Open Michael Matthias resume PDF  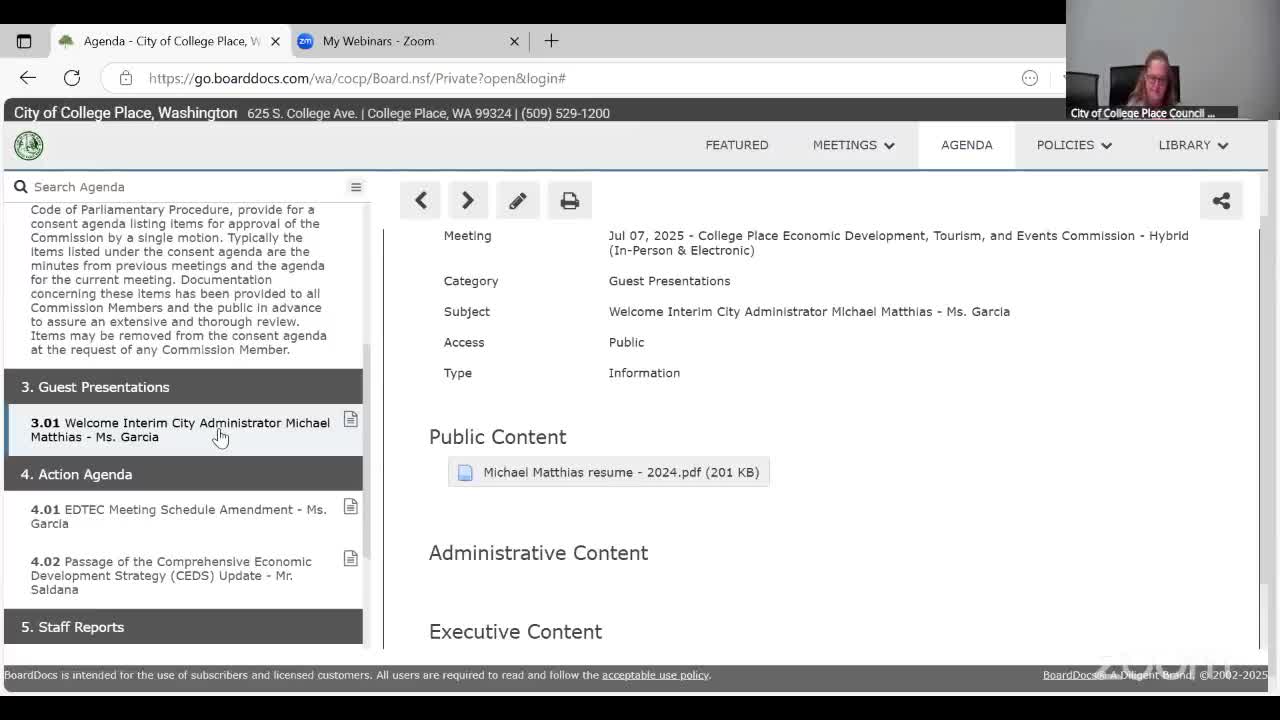609,472
